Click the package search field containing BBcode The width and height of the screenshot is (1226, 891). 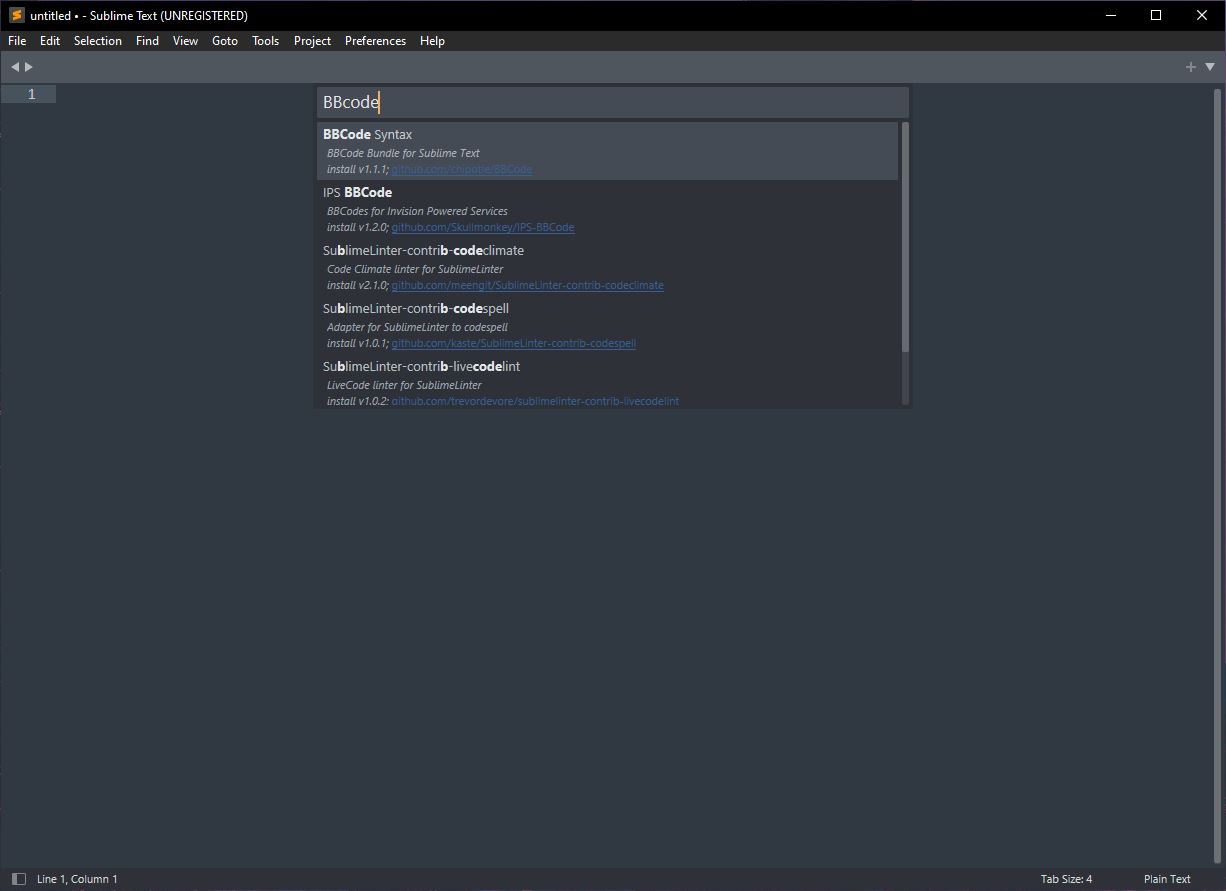[x=613, y=102]
